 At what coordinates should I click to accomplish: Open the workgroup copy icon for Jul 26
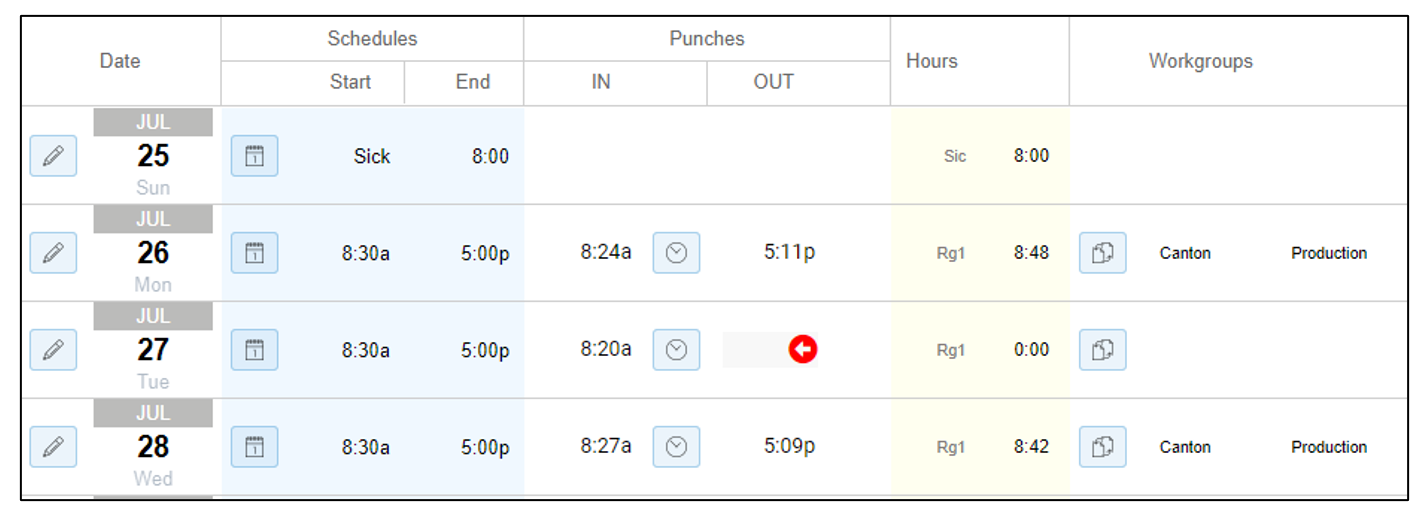(1103, 253)
